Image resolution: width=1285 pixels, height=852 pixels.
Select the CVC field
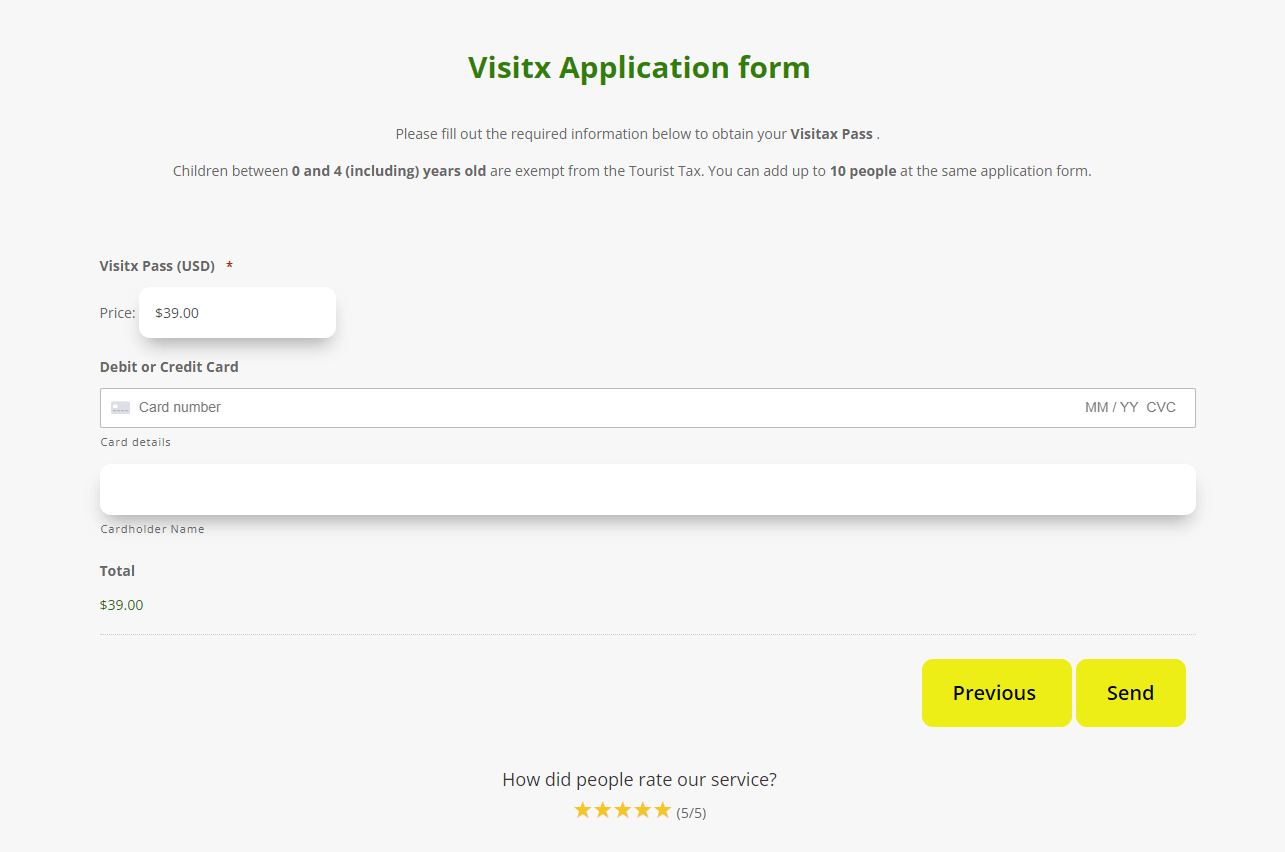coord(1161,408)
